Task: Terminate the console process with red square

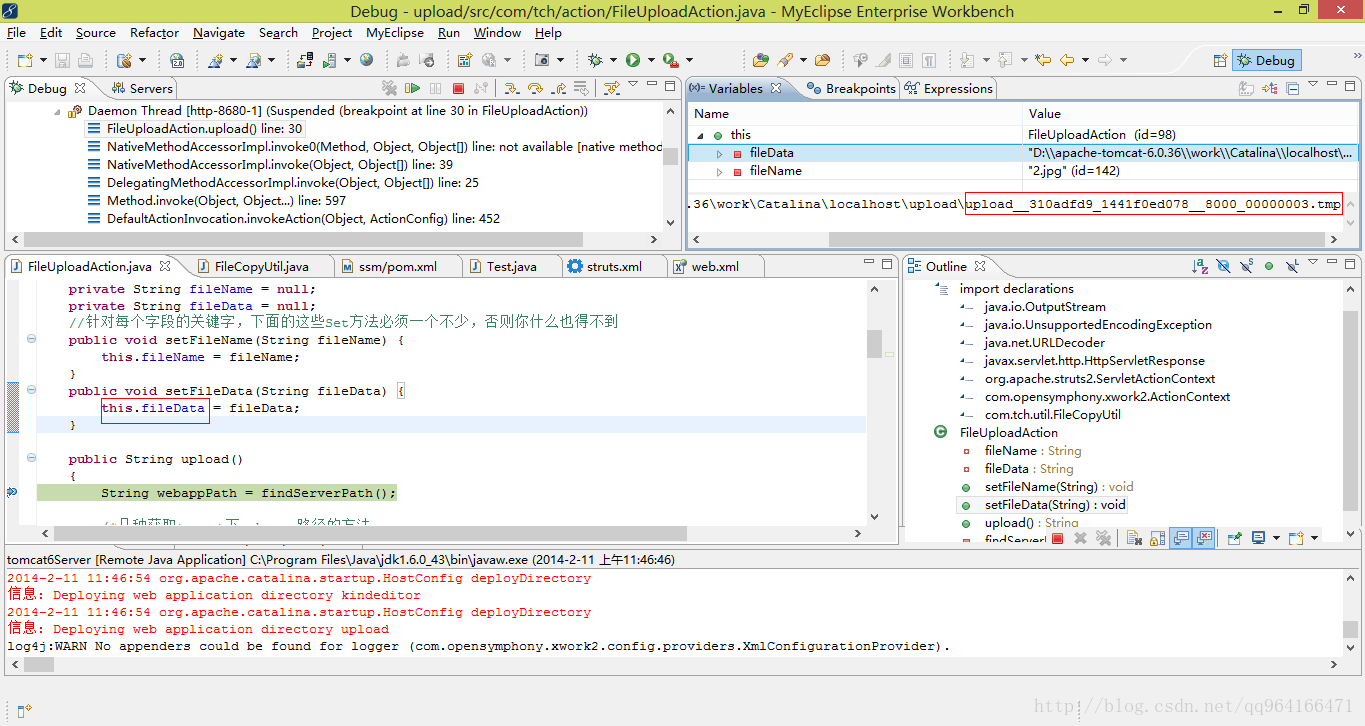Action: point(1057,538)
